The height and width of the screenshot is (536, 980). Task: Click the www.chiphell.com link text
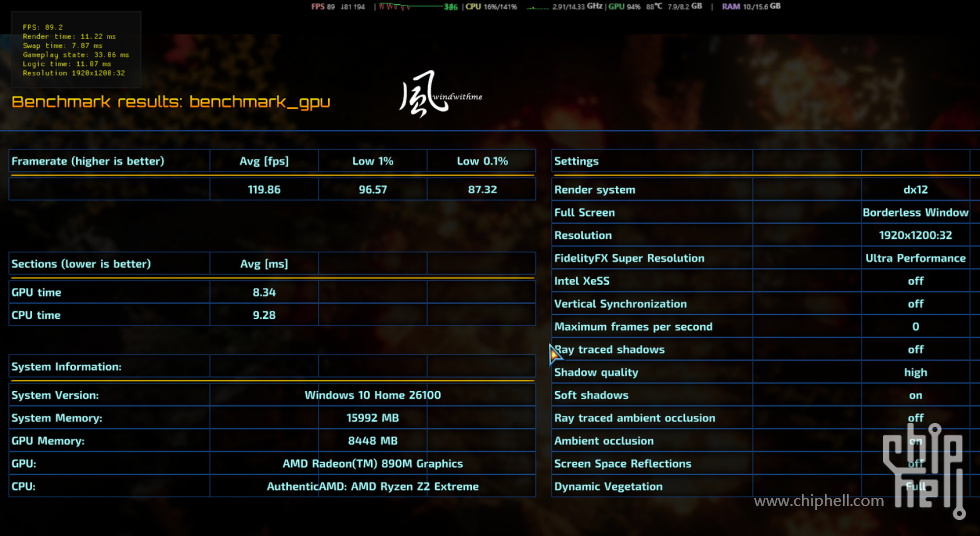[x=818, y=501]
